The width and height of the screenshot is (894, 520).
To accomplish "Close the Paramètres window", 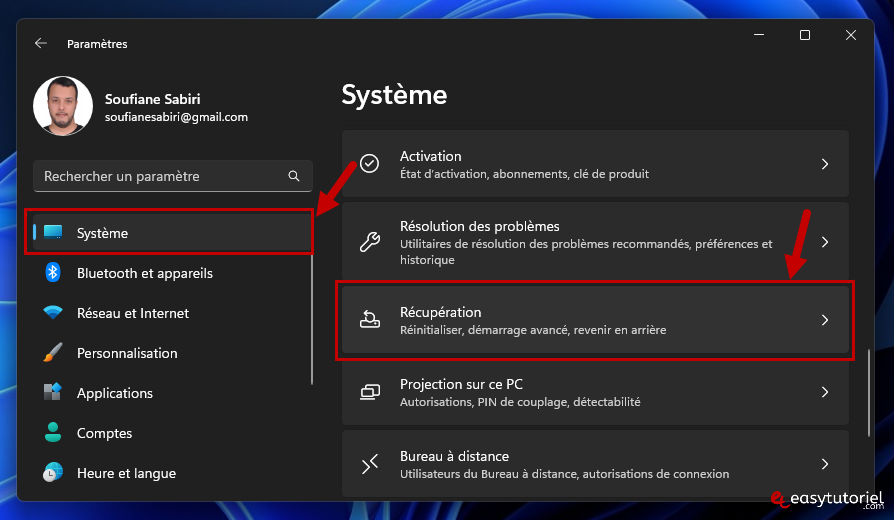I will 851,35.
